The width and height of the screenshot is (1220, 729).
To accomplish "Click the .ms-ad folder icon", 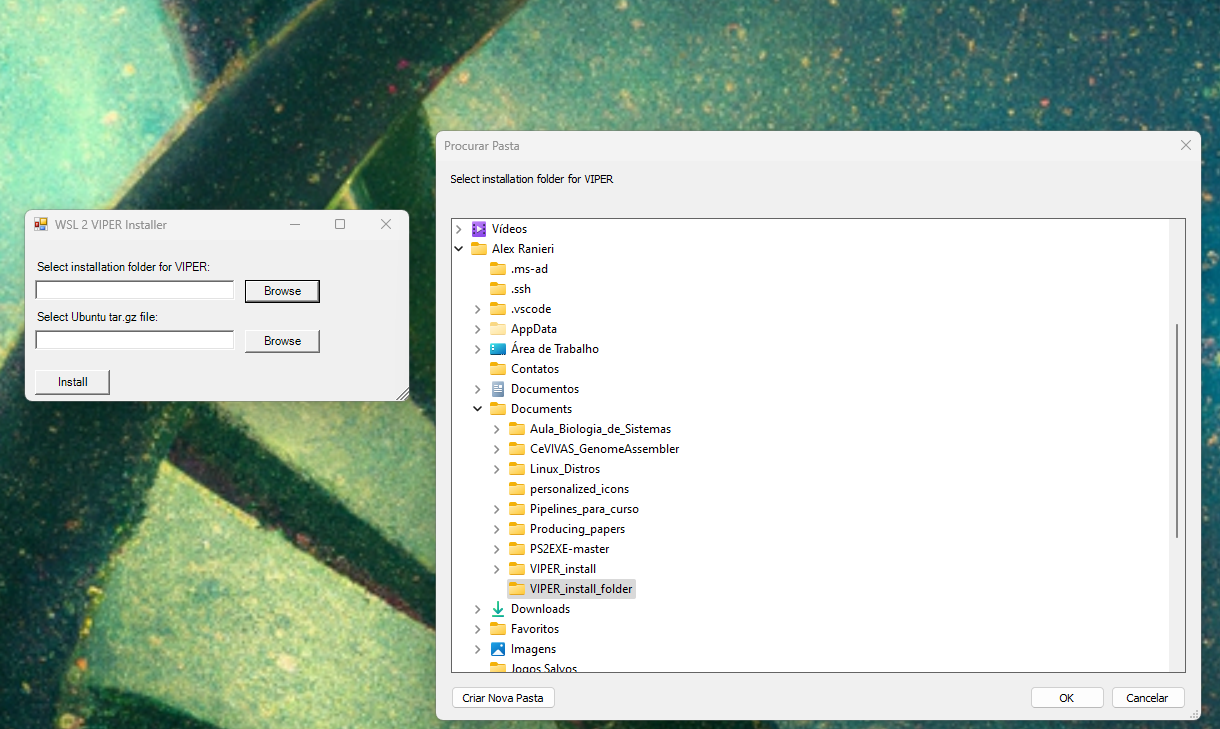I will click(497, 269).
